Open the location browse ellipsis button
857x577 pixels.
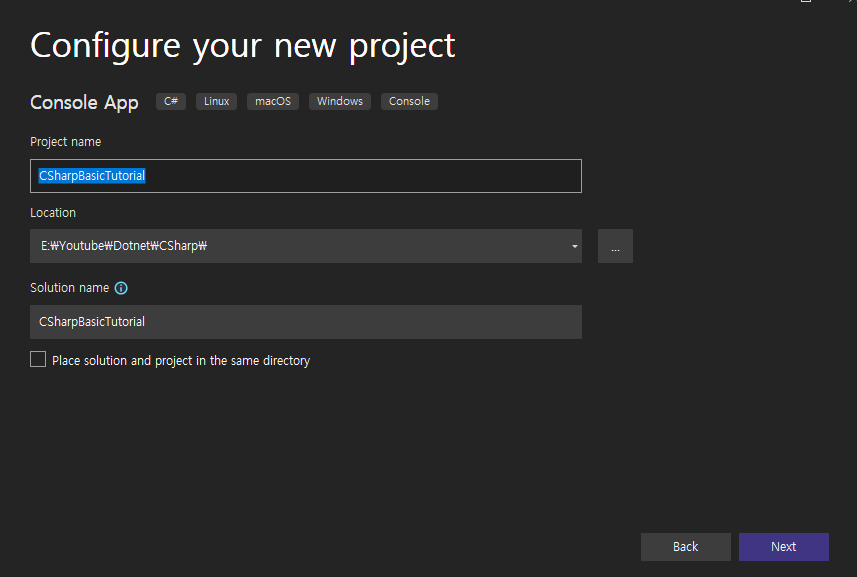615,246
